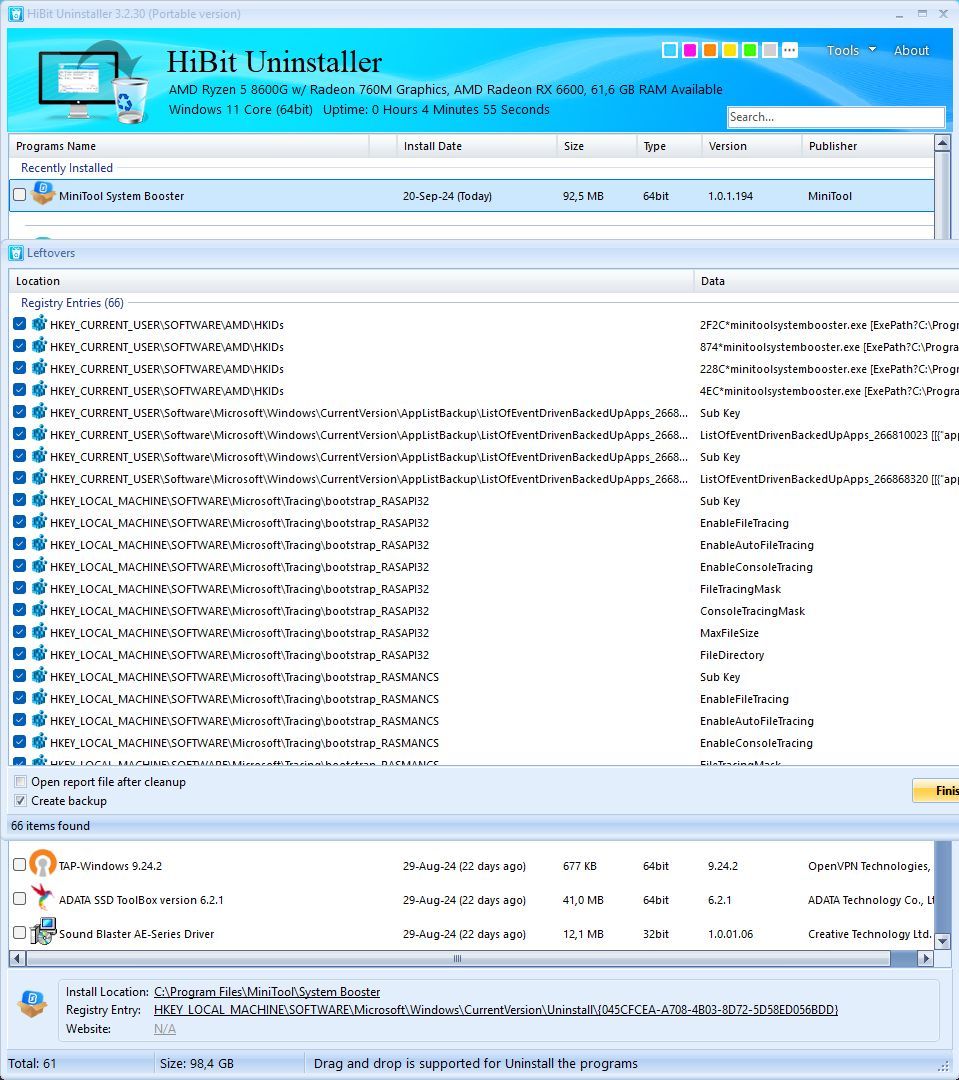Click registry icon for bootstrap_RASMANCS EnableConsoleTracing entry

pyautogui.click(x=39, y=742)
